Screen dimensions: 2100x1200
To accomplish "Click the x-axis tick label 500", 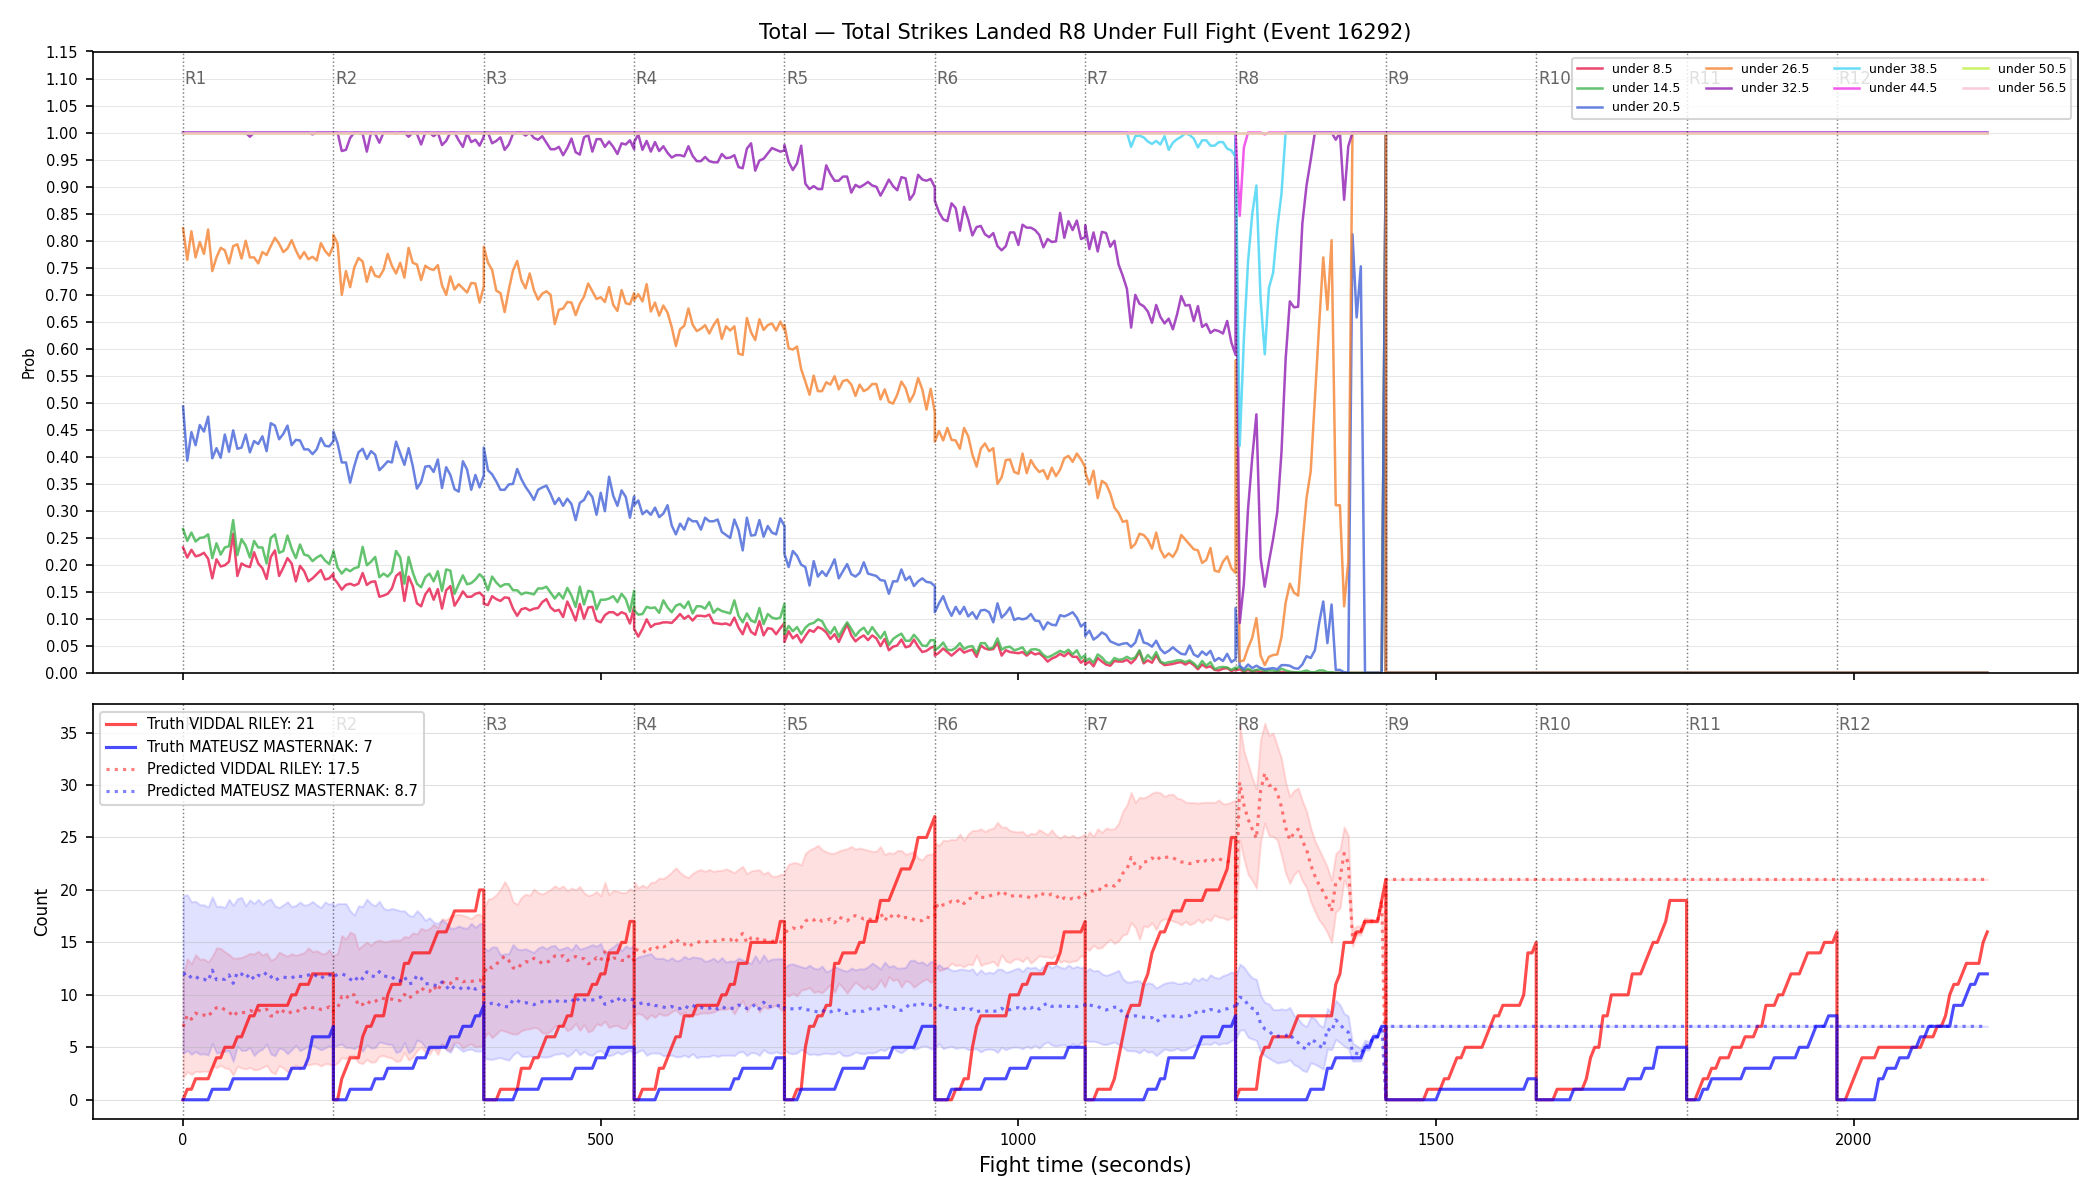I will click(600, 1140).
